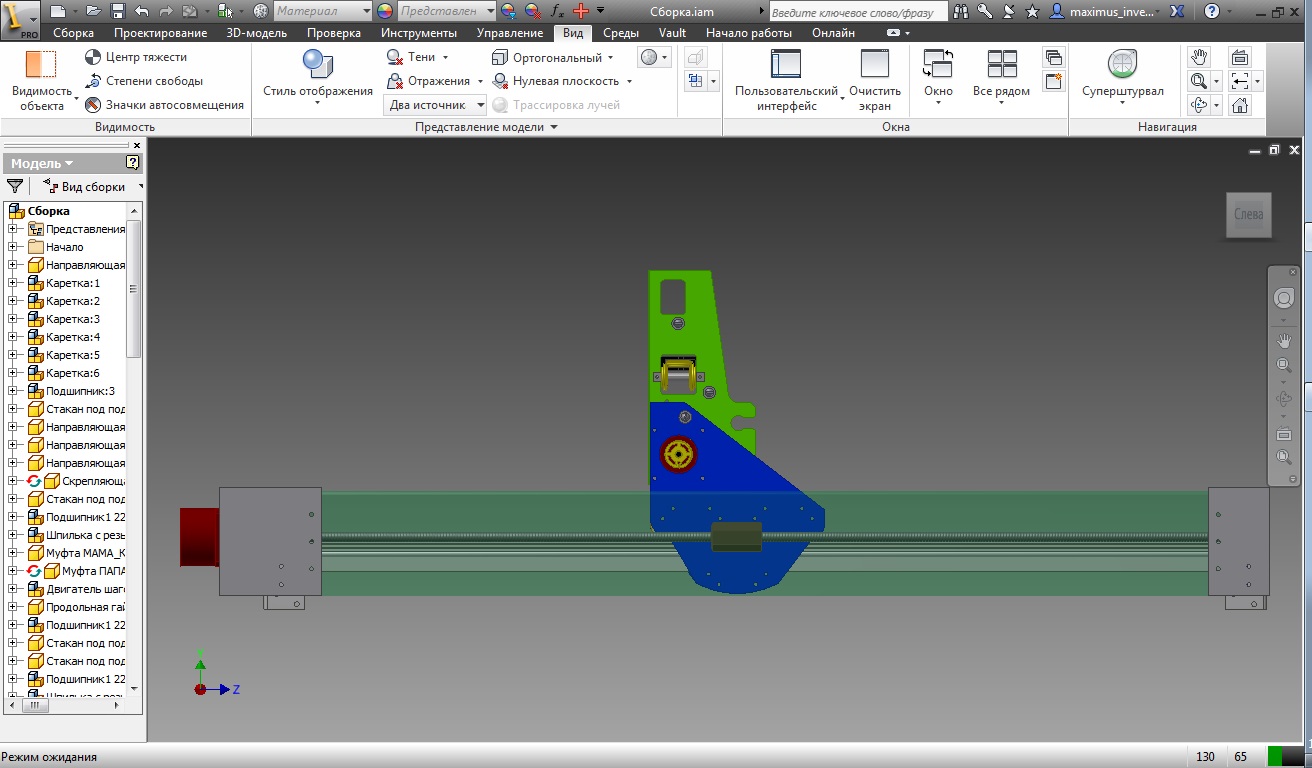This screenshot has height=768, width=1312.
Task: Click the Очистить экран icon
Action: pyautogui.click(x=875, y=64)
